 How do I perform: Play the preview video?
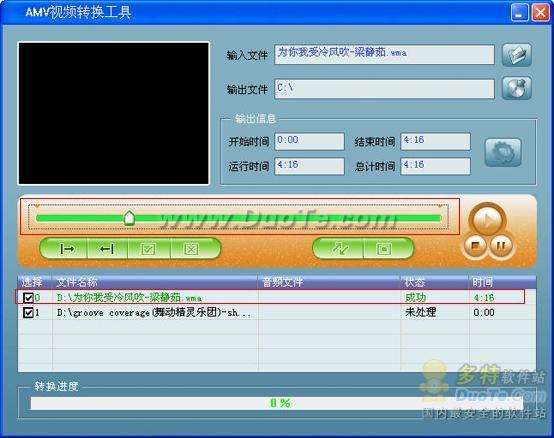click(x=487, y=220)
